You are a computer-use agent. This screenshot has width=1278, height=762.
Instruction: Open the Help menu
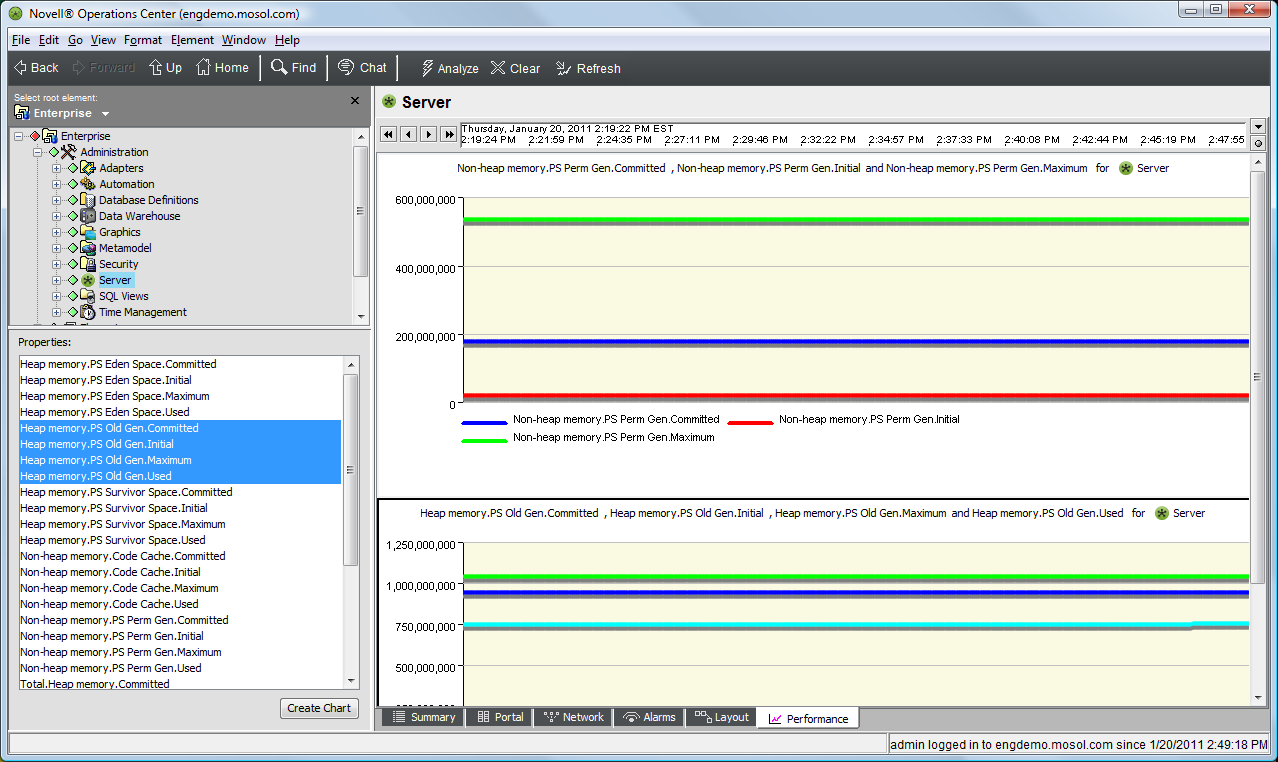tap(287, 40)
